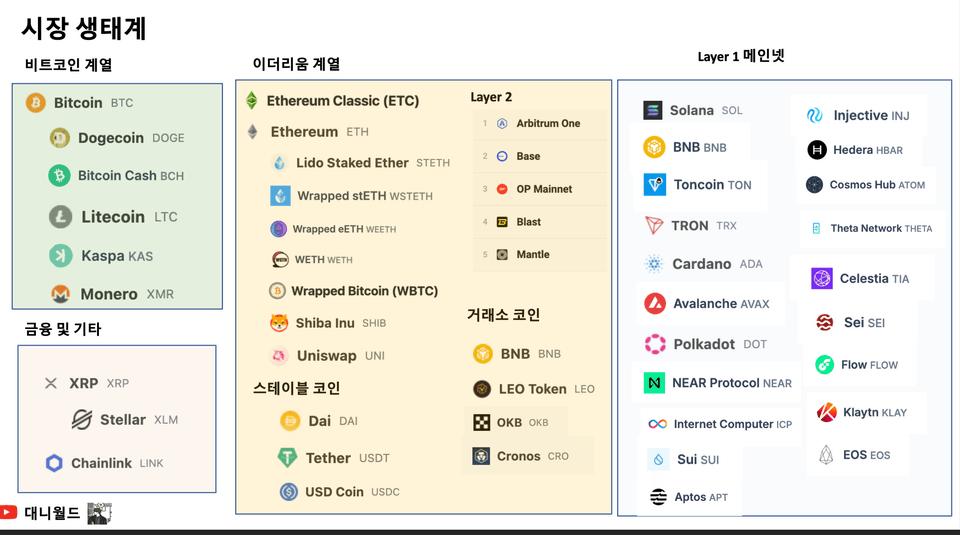
Task: Click the Theta Network THETA label
Action: pos(881,228)
